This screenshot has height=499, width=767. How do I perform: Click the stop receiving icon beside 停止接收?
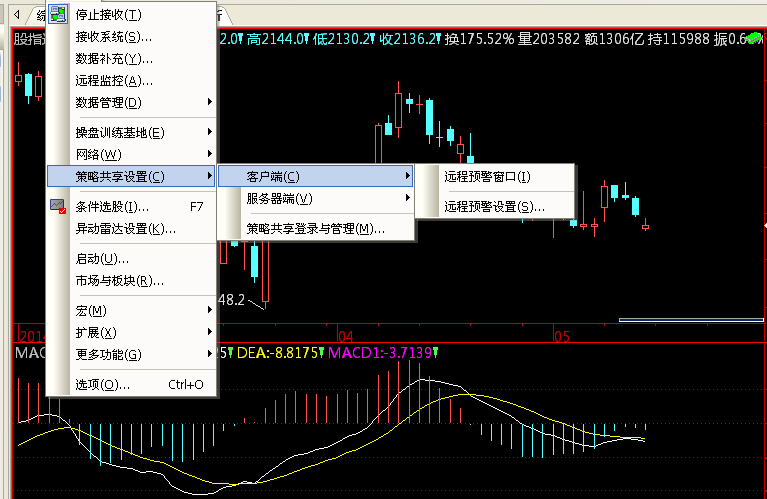58,15
